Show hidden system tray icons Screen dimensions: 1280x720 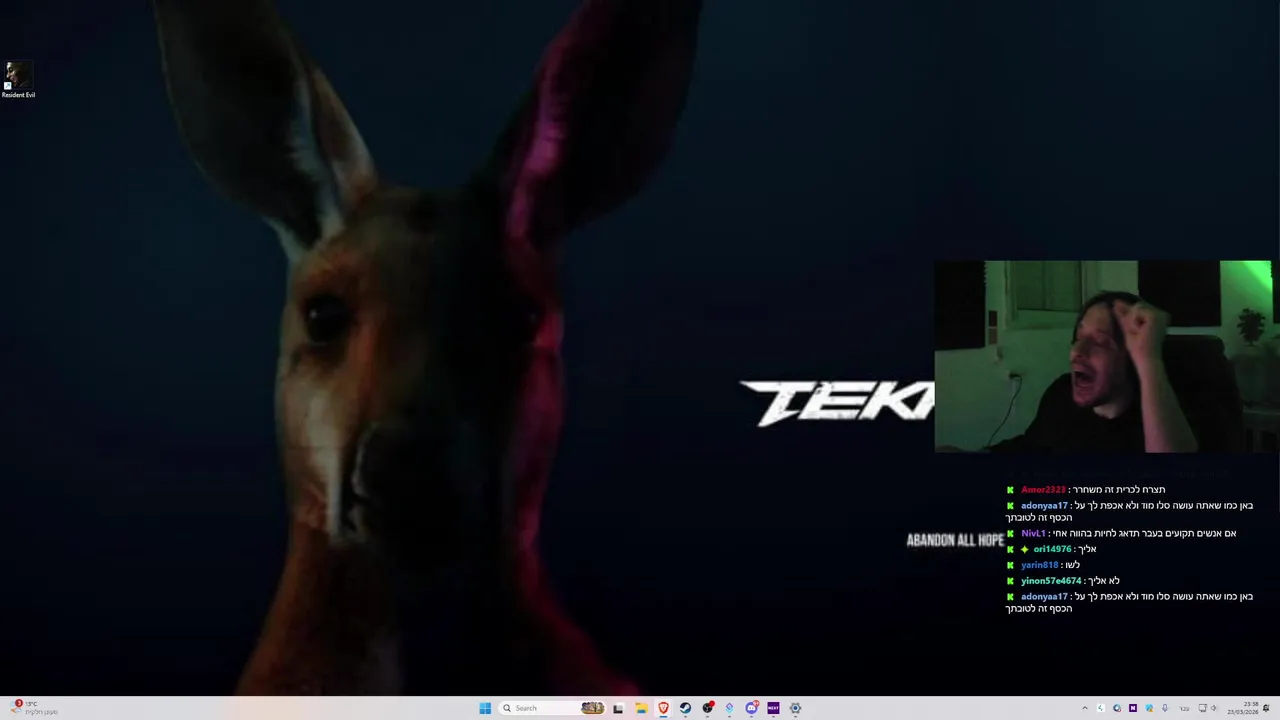coord(1085,708)
